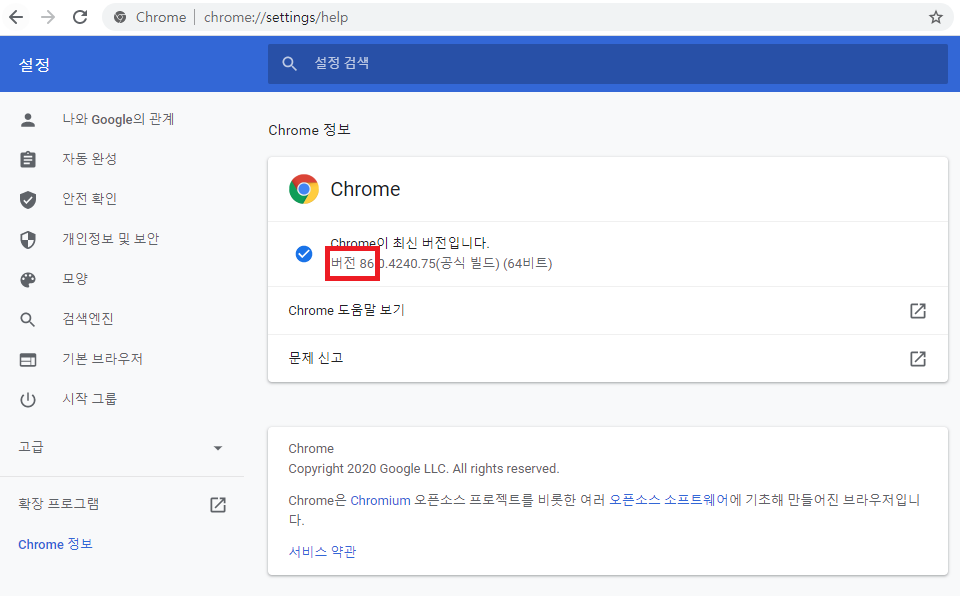Bookmark this page with star icon
The image size is (960, 596).
(936, 17)
